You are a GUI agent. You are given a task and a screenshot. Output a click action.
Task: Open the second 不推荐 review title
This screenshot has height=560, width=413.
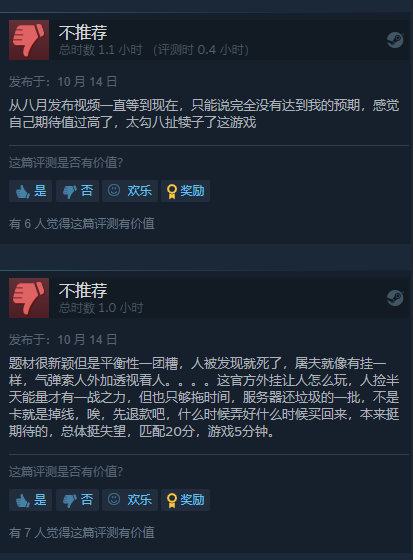click(x=83, y=290)
